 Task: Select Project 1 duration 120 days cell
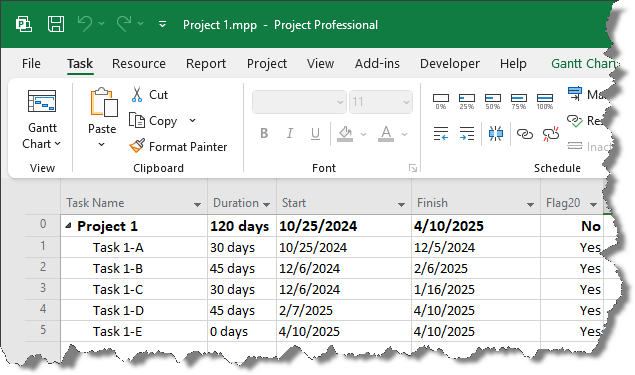[242, 226]
